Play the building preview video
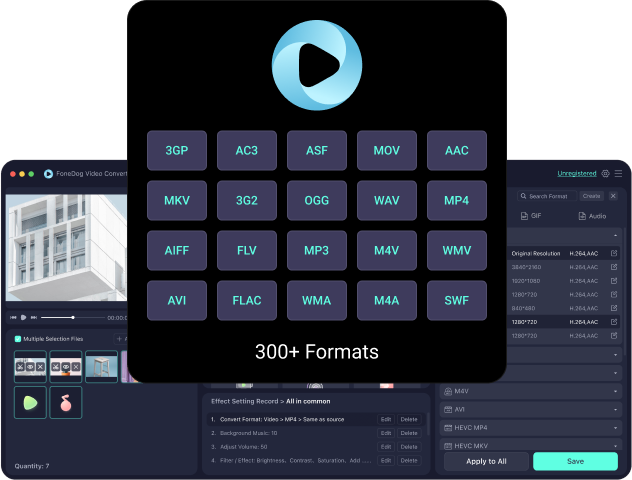The width and height of the screenshot is (632, 480). pyautogui.click(x=23, y=318)
